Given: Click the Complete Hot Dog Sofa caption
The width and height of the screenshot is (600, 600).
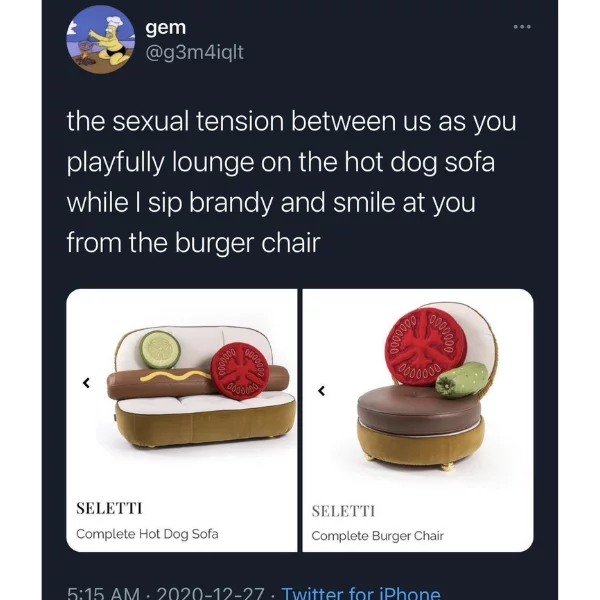Looking at the screenshot, I should click(147, 534).
